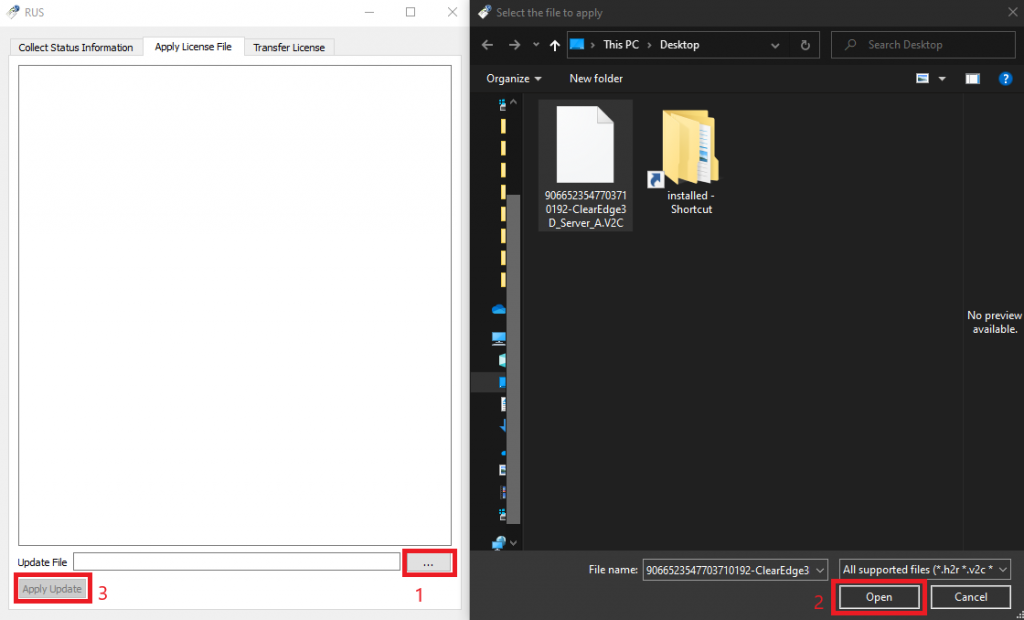1024x620 pixels.
Task: Refresh the Desktop folder listing
Action: [805, 45]
